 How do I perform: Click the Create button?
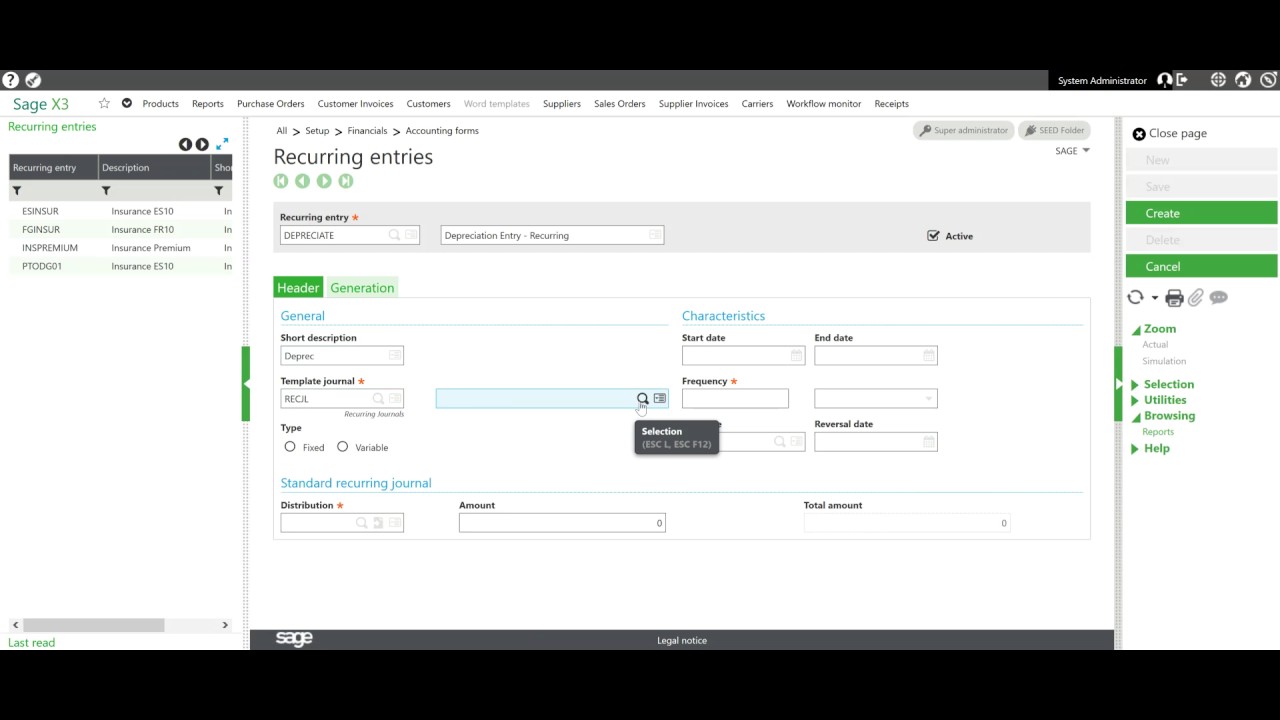click(x=1201, y=213)
